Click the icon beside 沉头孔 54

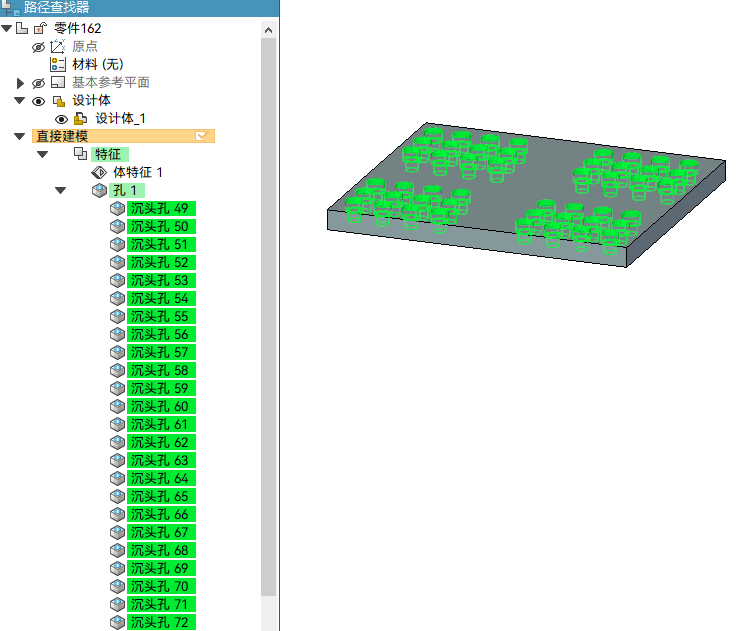[117, 299]
